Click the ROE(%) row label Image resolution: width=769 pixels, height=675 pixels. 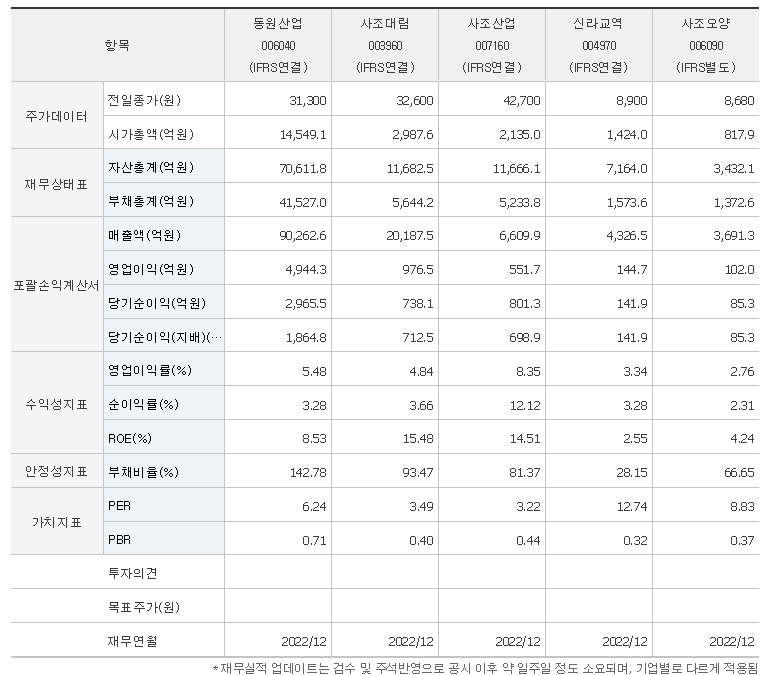click(x=129, y=438)
